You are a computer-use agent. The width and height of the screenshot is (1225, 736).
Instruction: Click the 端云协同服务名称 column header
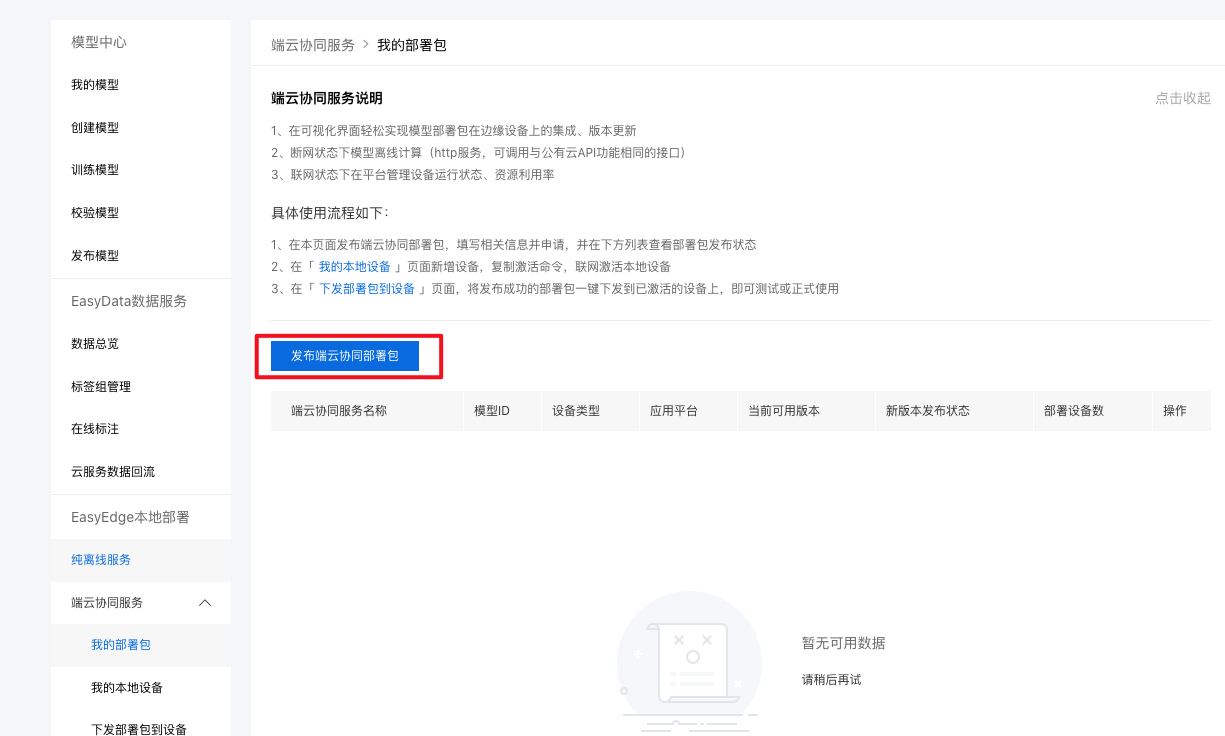[x=339, y=411]
